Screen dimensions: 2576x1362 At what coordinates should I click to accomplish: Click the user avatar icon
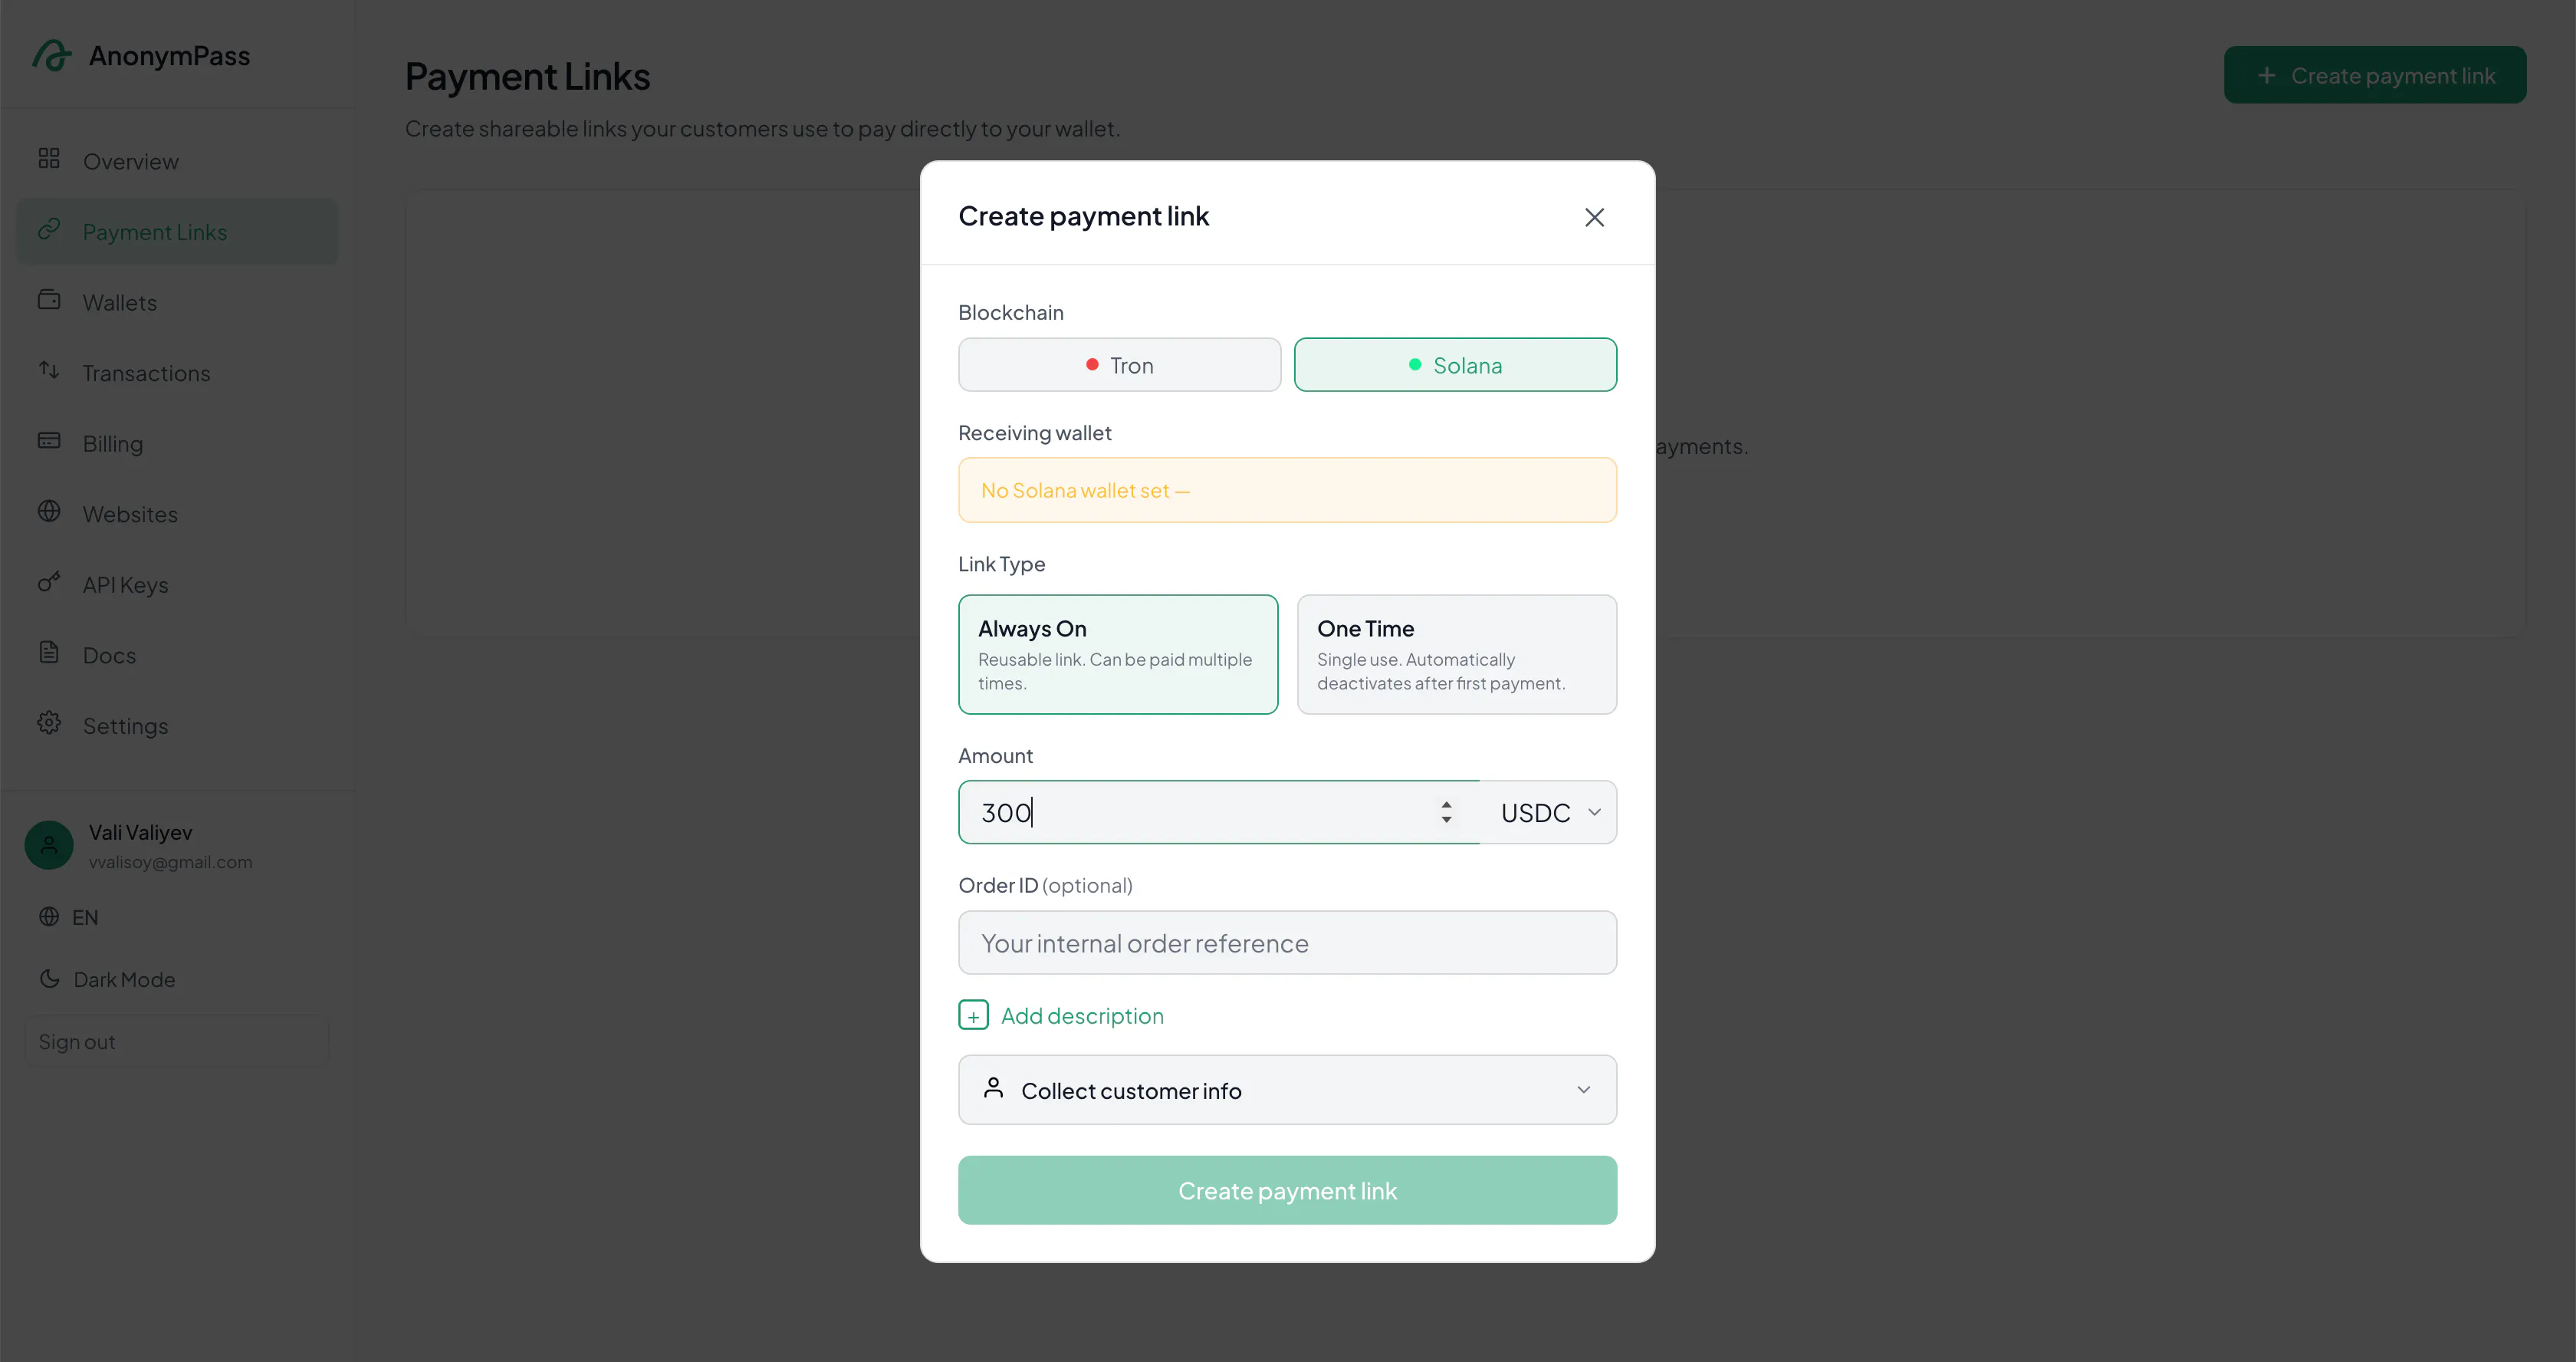(49, 845)
